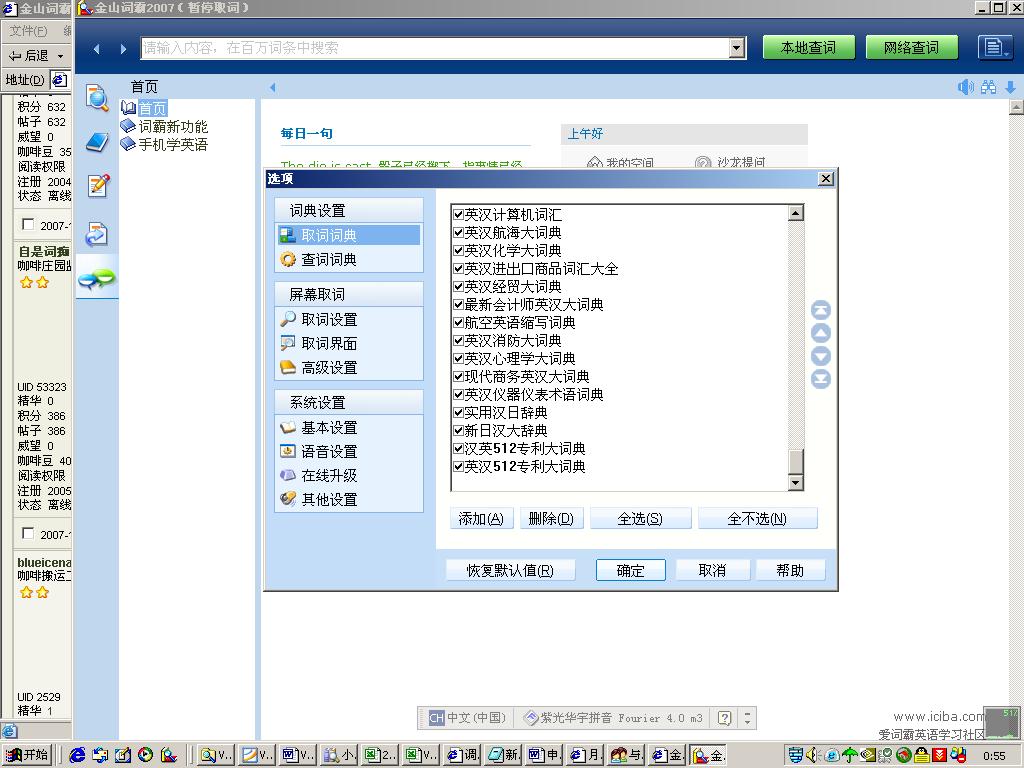Click the speaker pronunciation icon

coord(965,87)
